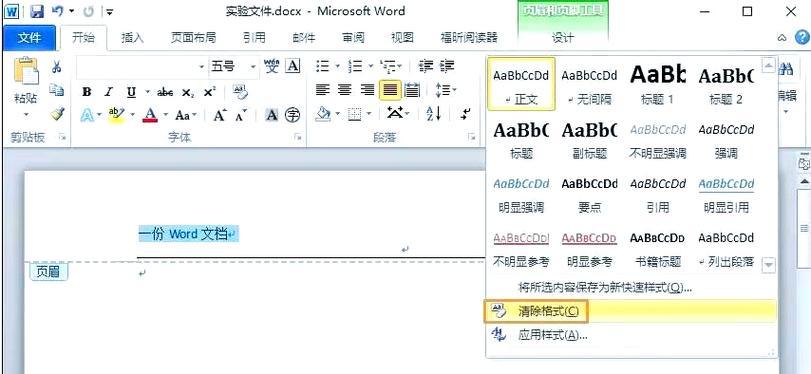The width and height of the screenshot is (811, 374).
Task: Select the 设计 header tools tab
Action: tap(563, 37)
